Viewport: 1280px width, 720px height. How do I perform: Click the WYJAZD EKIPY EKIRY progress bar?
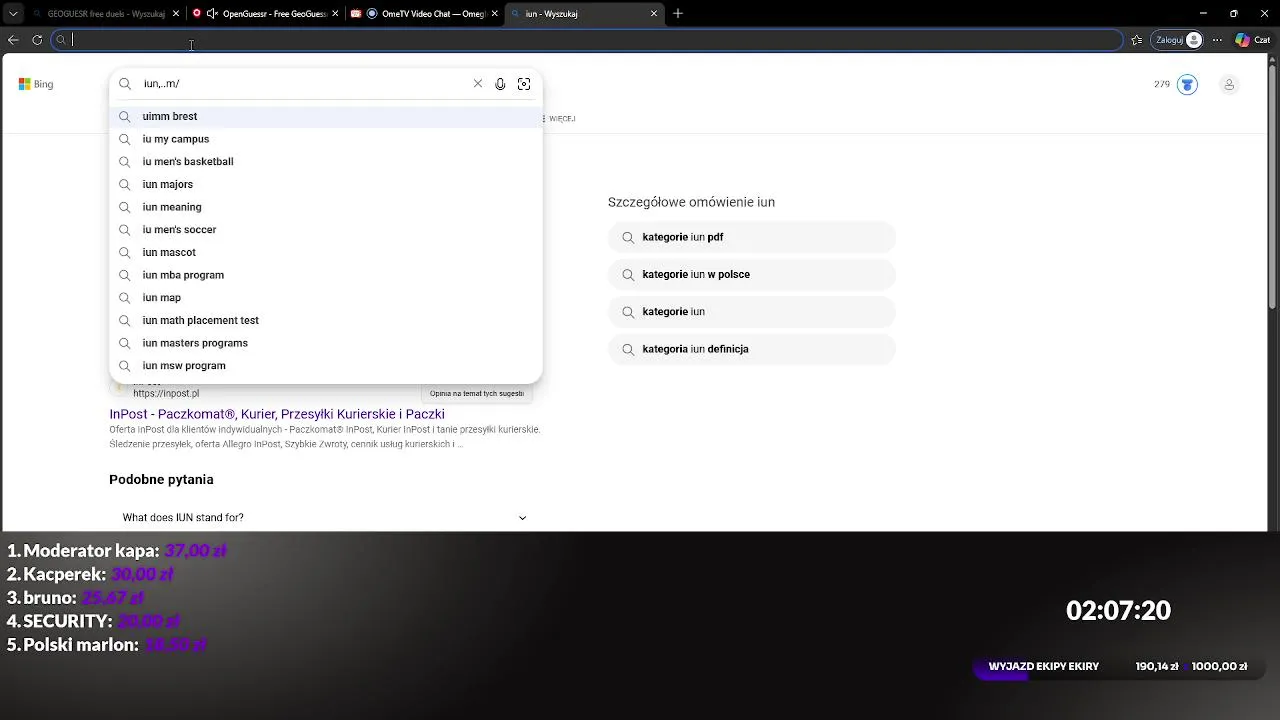(1118, 667)
